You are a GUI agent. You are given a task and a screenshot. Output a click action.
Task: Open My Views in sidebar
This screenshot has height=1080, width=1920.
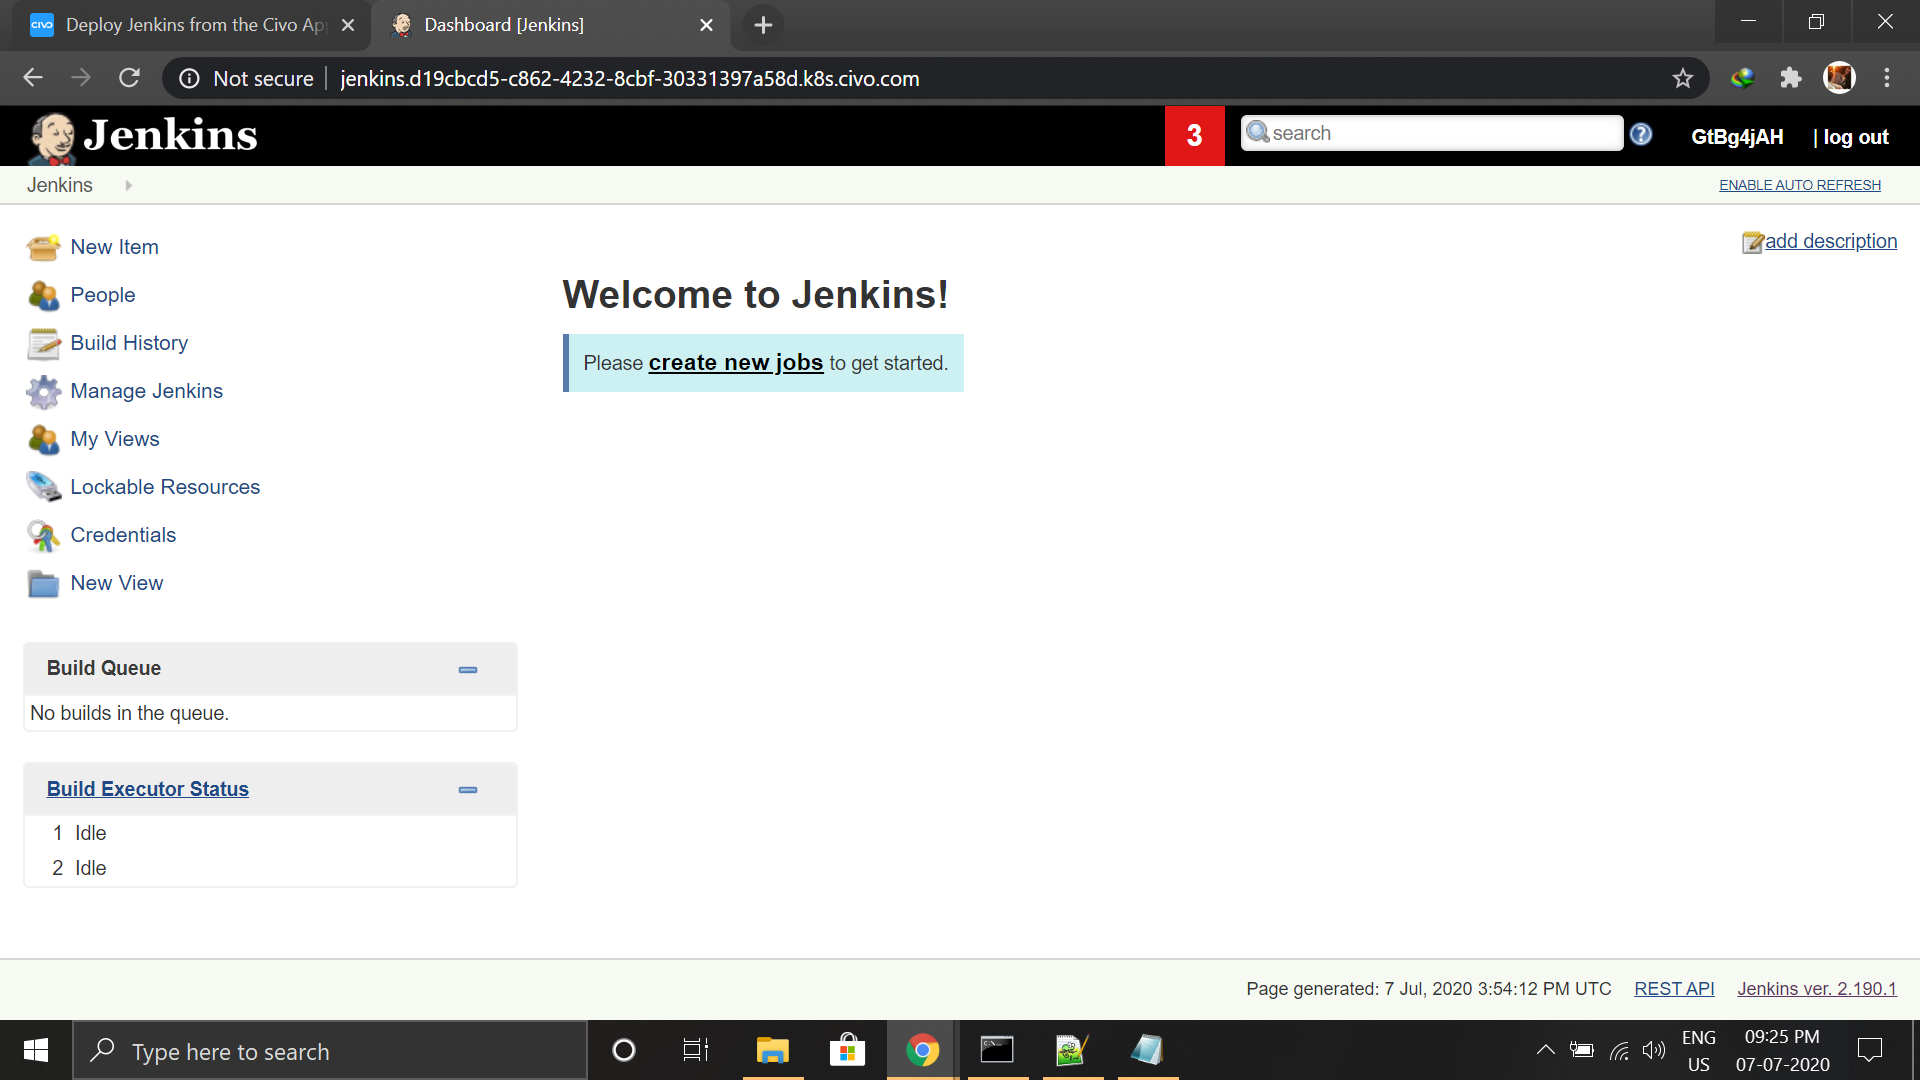[115, 439]
